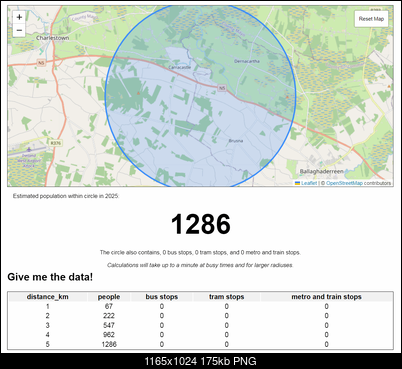
Task: Click the Ballaghaderreen town label
Action: 321,171
